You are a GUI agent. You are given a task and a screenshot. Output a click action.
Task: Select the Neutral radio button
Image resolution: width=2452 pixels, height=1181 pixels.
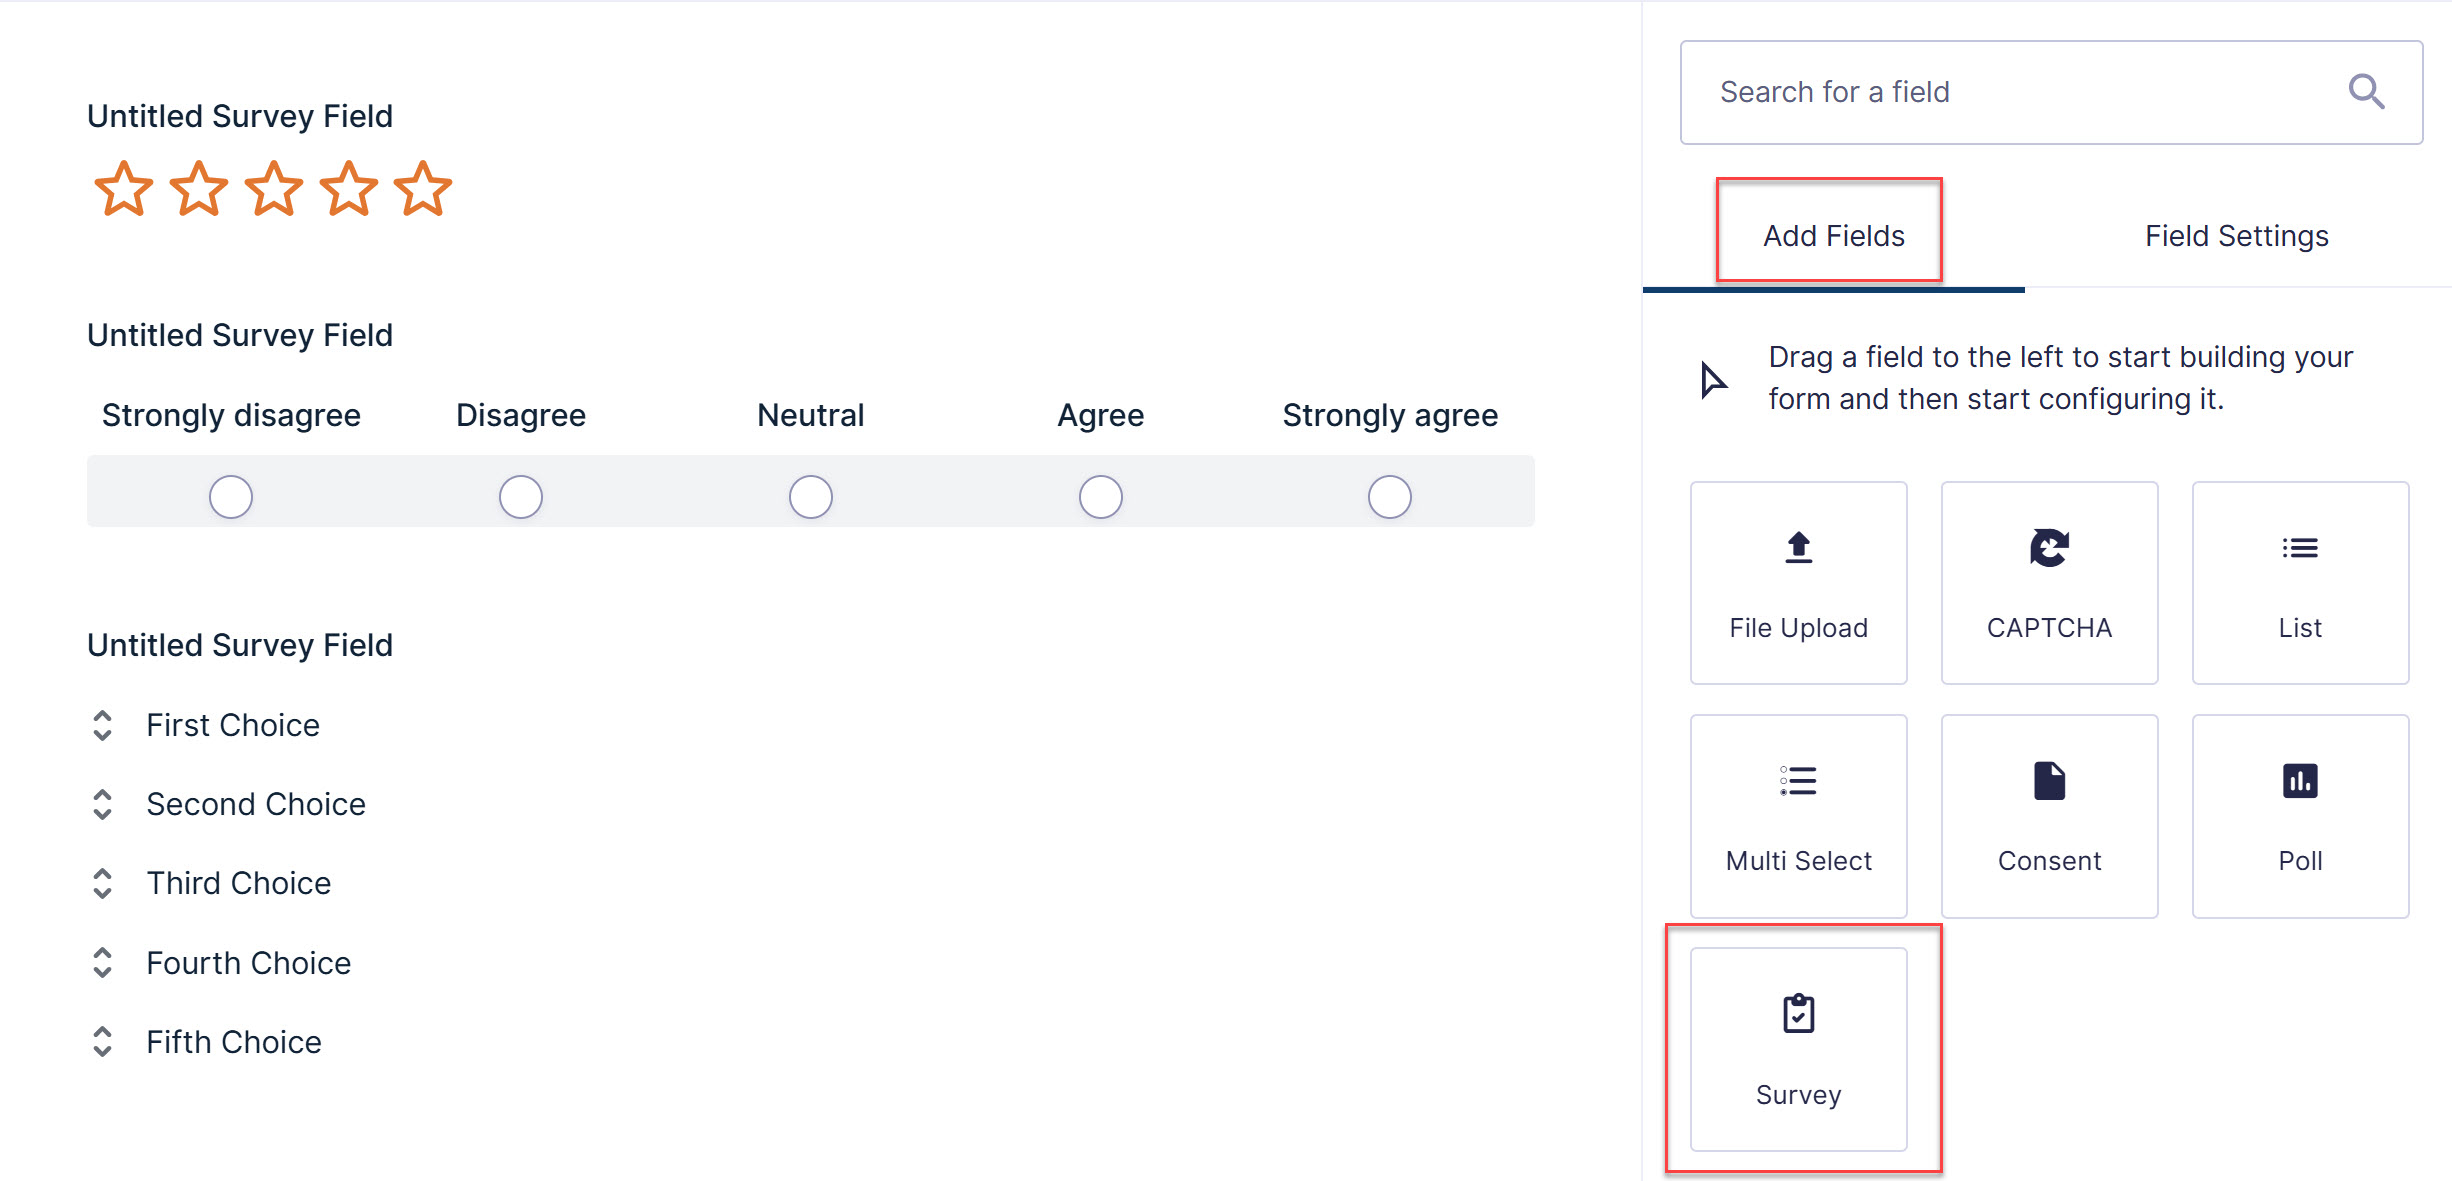point(810,495)
